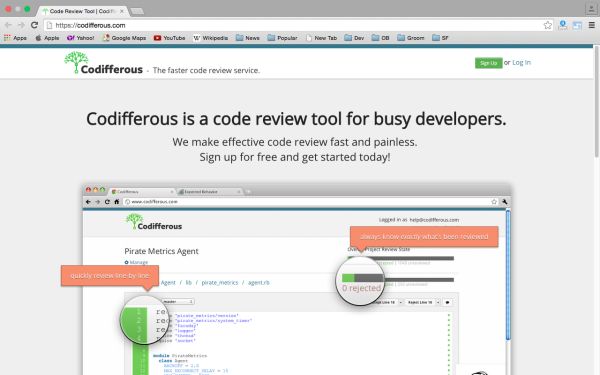This screenshot has height=375, width=600.
Task: Open the New Tab bookmark
Action: [321, 38]
